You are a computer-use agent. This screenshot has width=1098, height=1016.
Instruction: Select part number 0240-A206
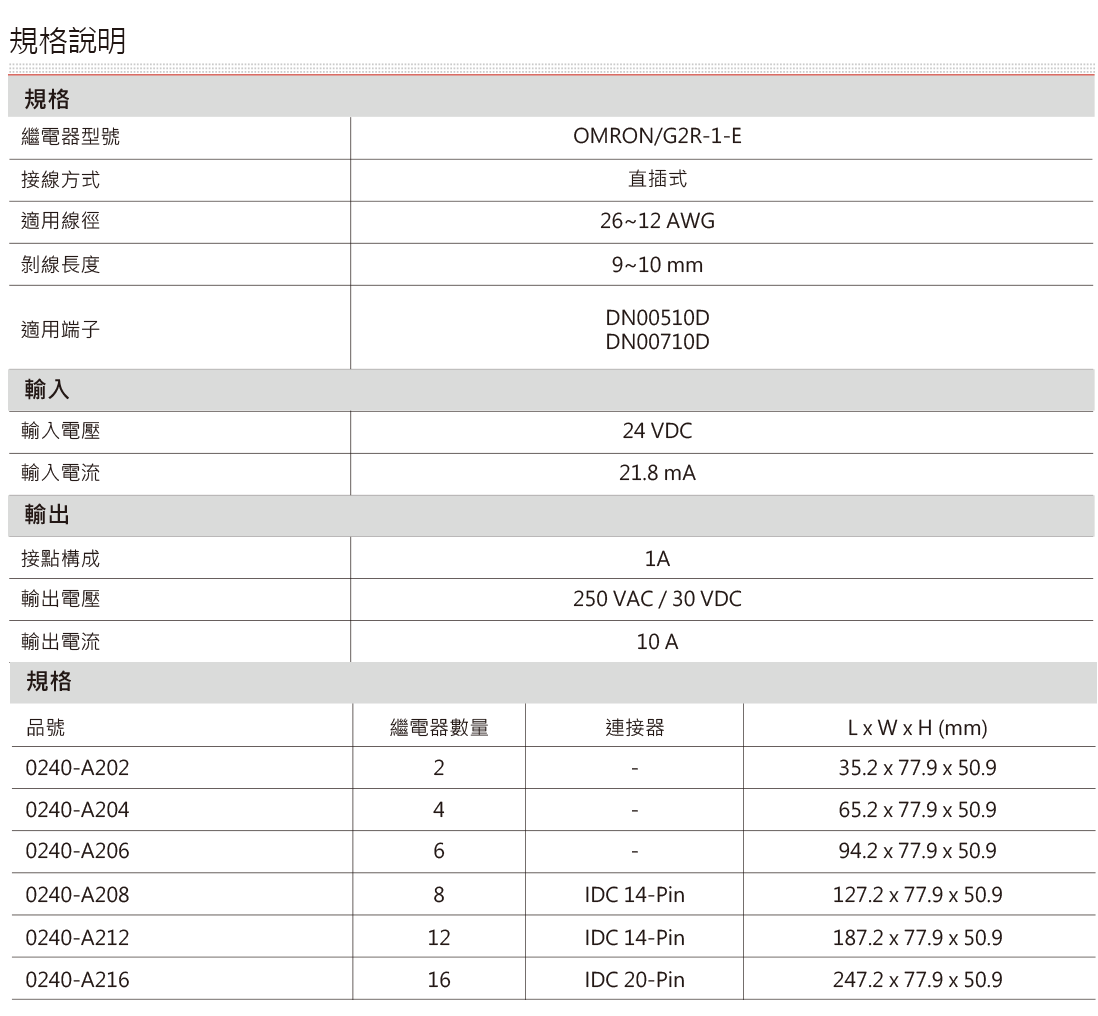[77, 851]
